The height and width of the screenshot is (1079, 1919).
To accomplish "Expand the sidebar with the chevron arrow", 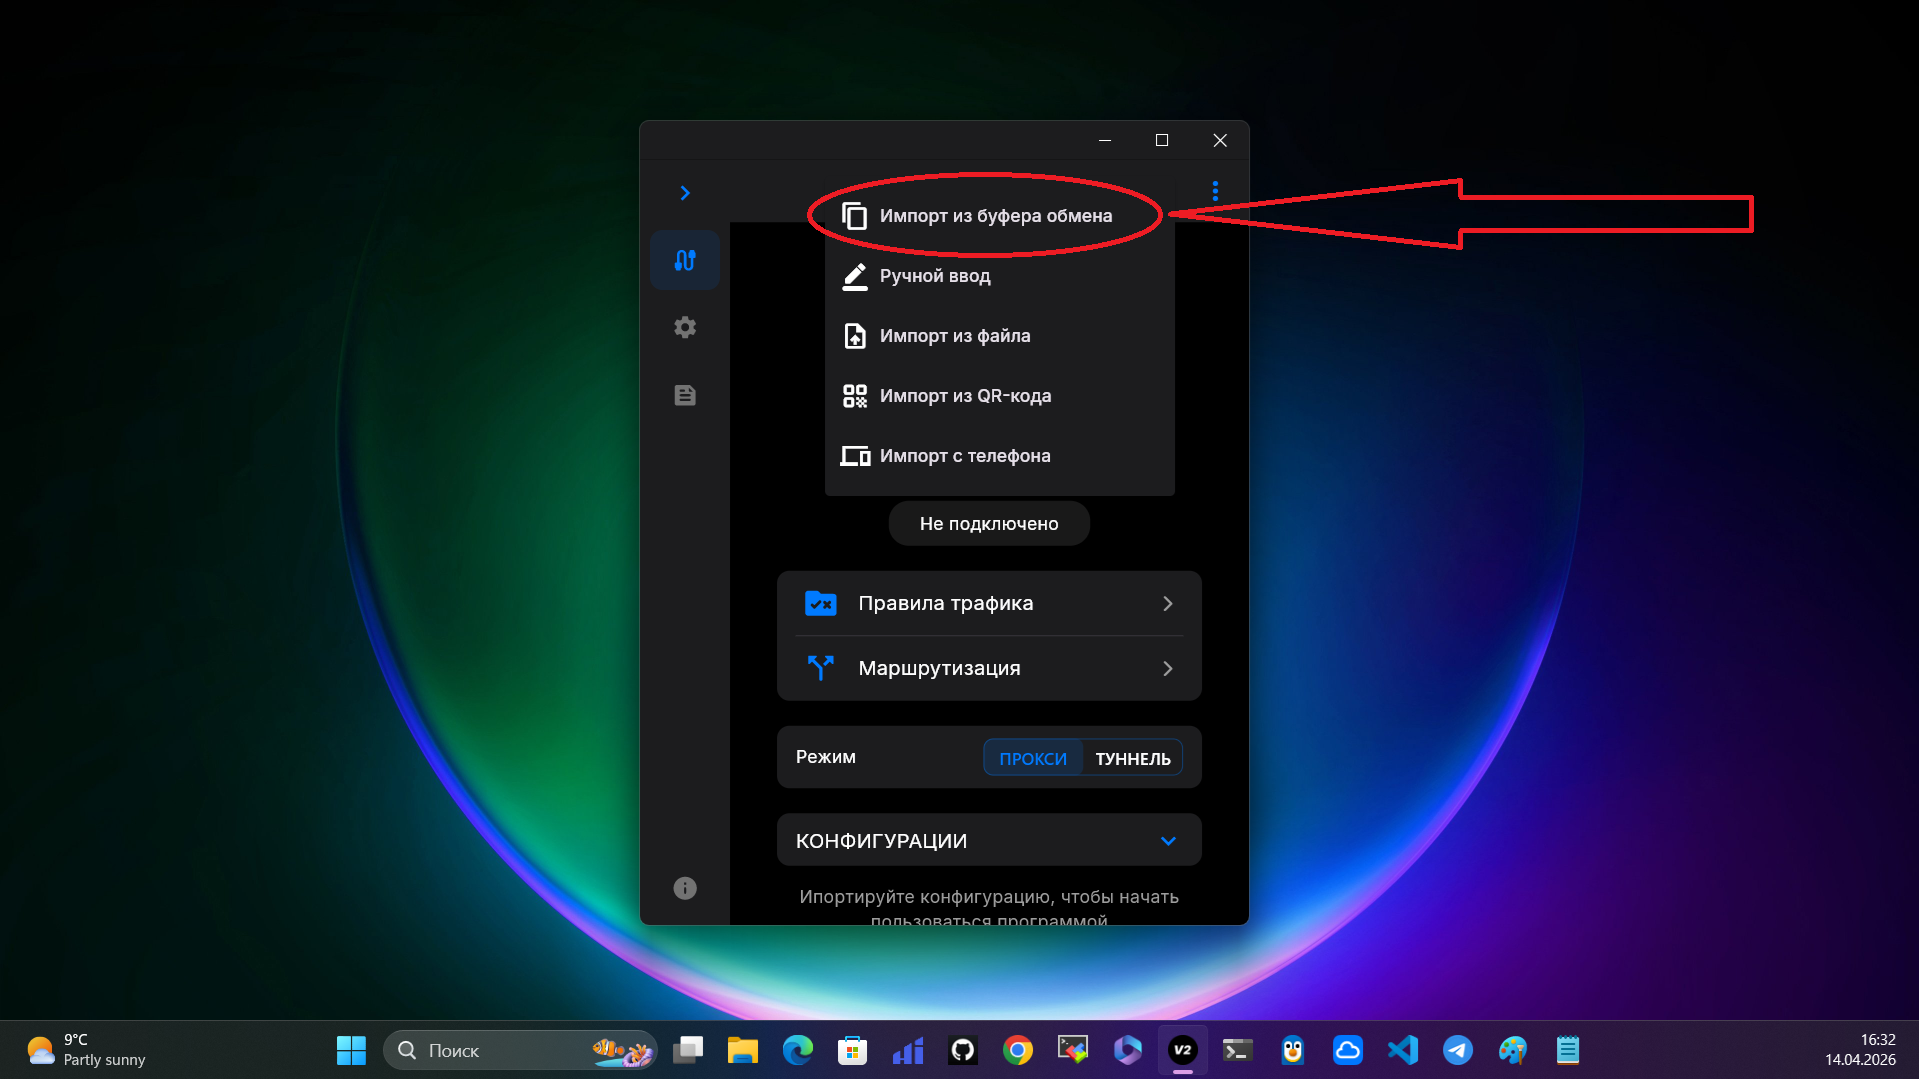I will pyautogui.click(x=685, y=193).
